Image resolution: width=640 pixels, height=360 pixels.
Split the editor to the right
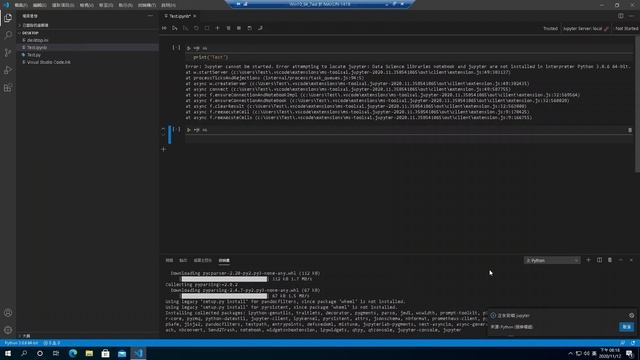(620, 16)
